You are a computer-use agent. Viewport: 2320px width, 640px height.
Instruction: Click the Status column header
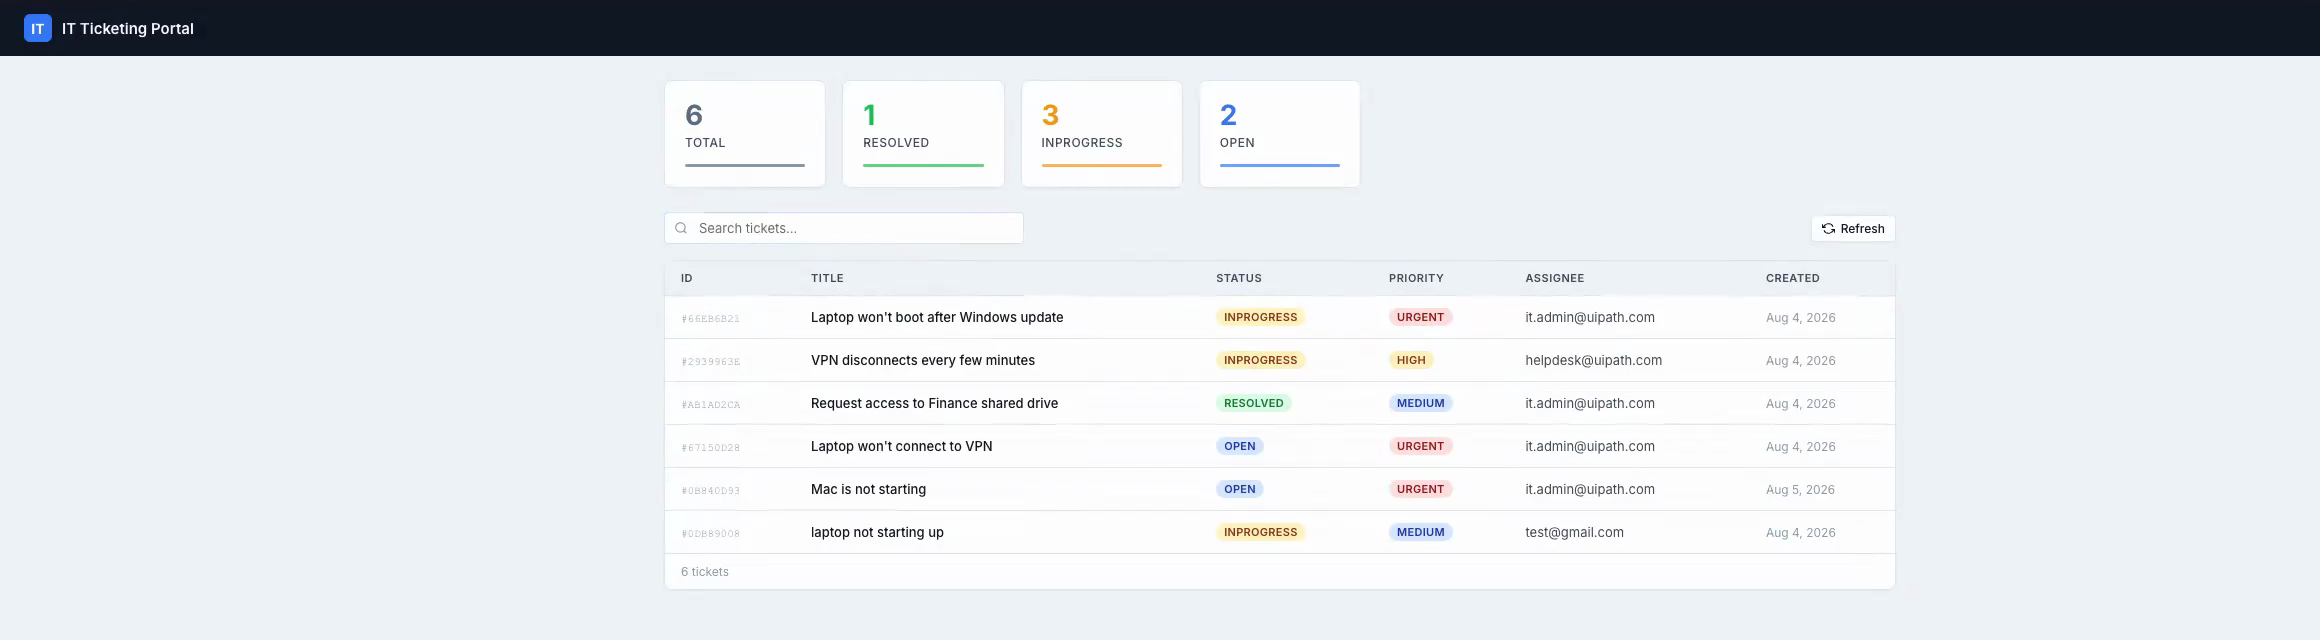pyautogui.click(x=1239, y=278)
